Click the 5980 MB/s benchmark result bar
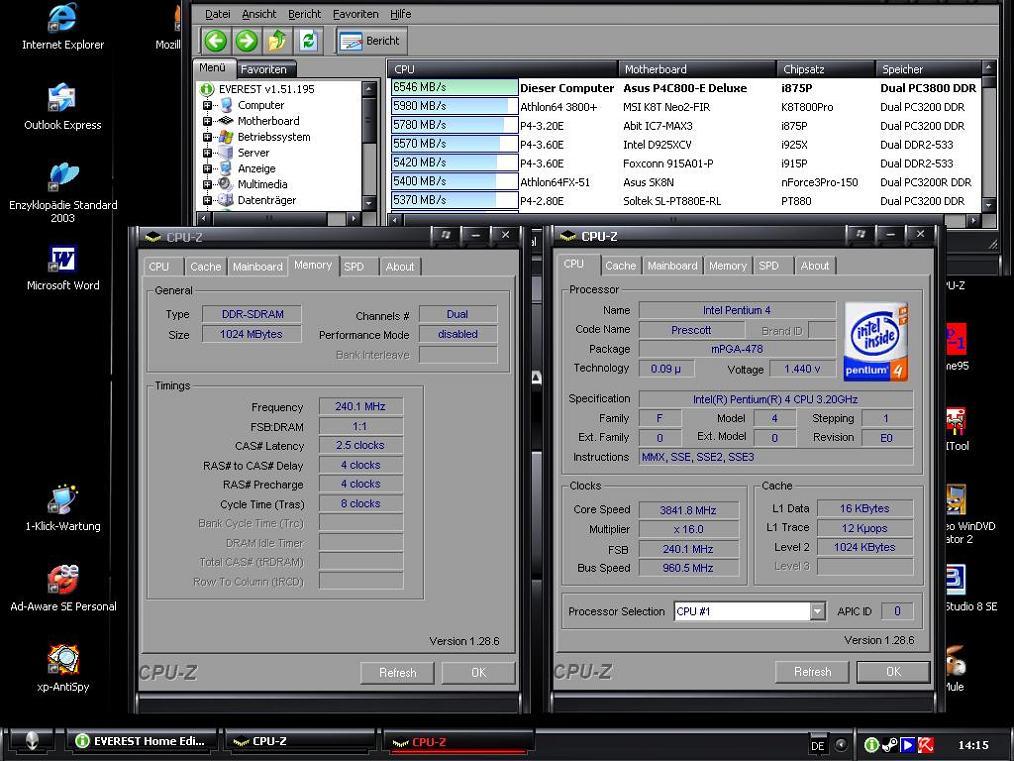 click(x=454, y=106)
